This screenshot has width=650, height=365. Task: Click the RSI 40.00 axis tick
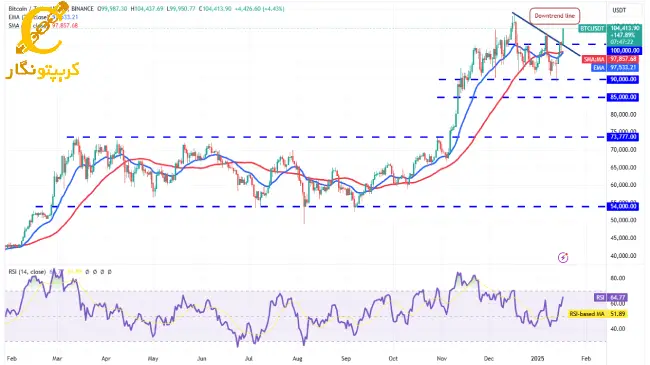(617, 329)
